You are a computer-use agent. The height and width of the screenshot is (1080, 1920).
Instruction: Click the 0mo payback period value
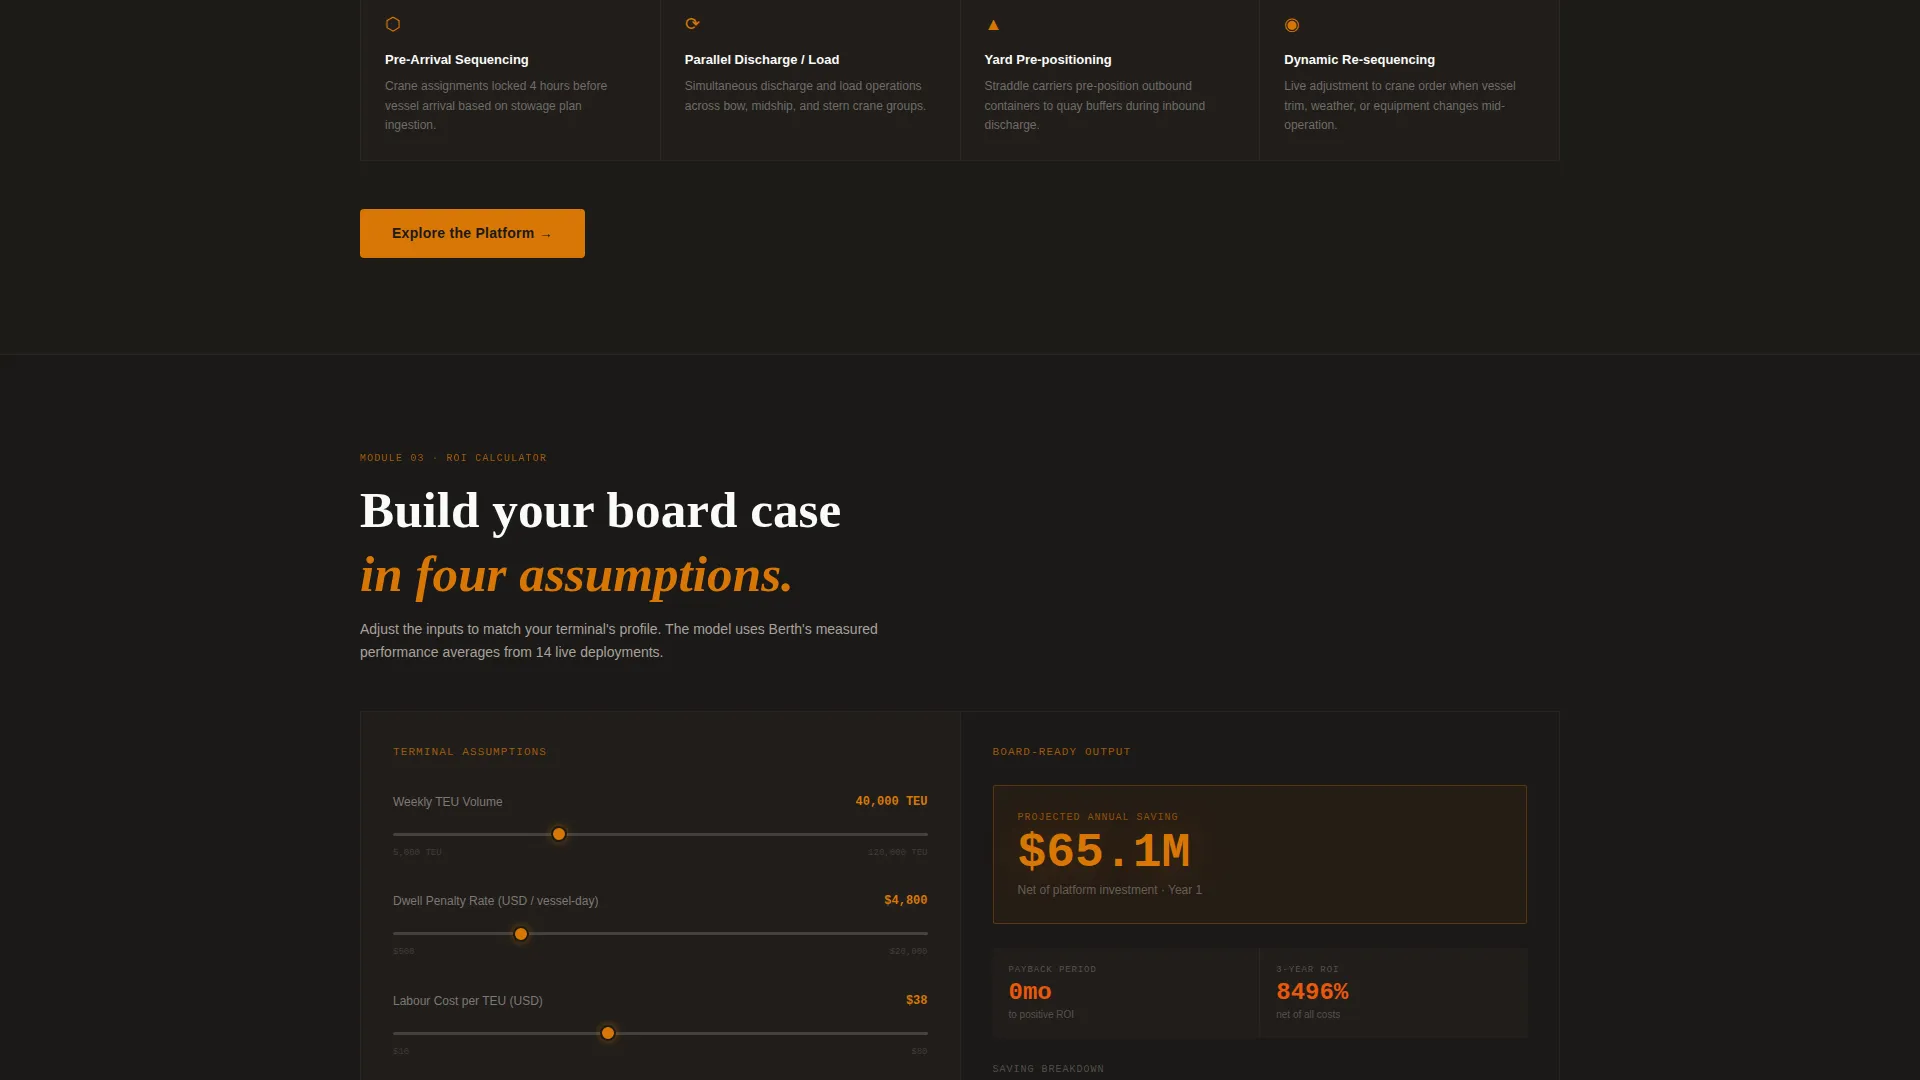point(1030,992)
